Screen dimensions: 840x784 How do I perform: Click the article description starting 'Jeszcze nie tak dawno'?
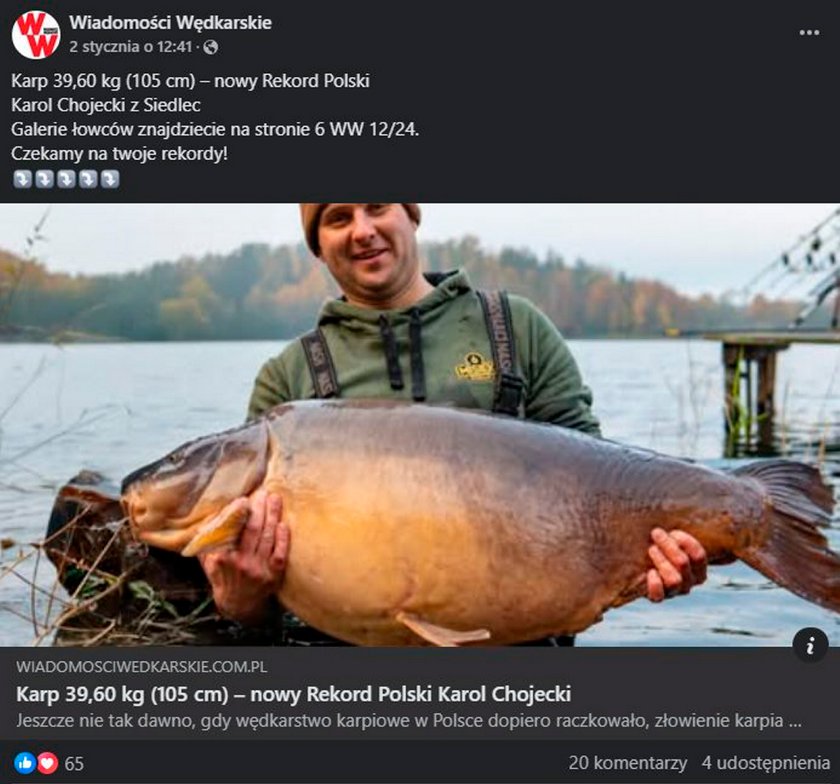coord(409,720)
